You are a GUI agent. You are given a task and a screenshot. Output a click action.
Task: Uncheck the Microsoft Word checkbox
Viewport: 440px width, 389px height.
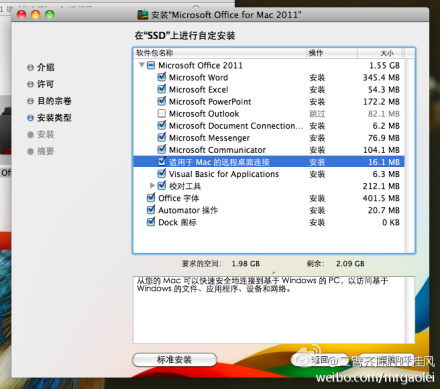coord(162,77)
